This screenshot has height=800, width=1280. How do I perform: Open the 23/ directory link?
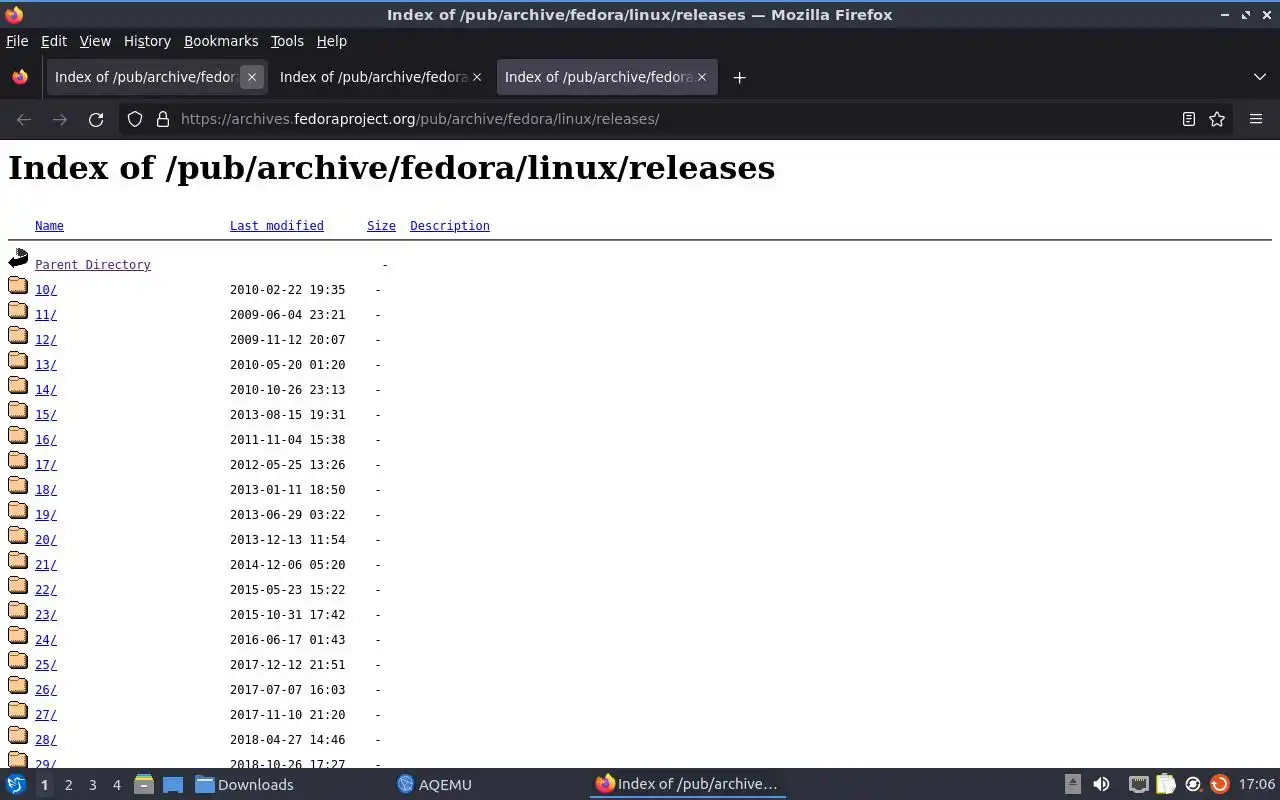[46, 615]
